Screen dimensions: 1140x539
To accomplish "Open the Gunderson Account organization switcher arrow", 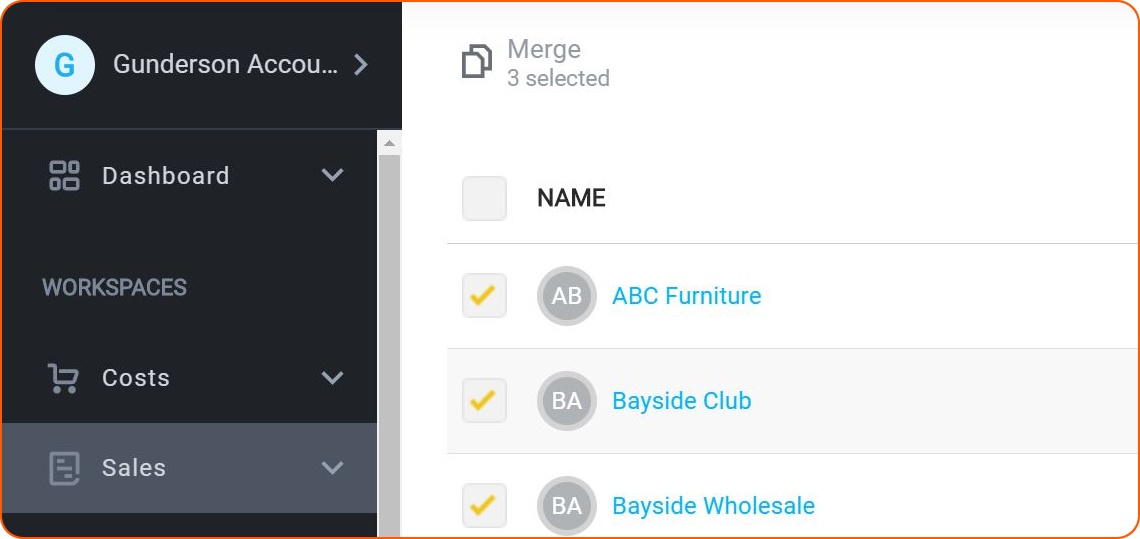I will (361, 65).
